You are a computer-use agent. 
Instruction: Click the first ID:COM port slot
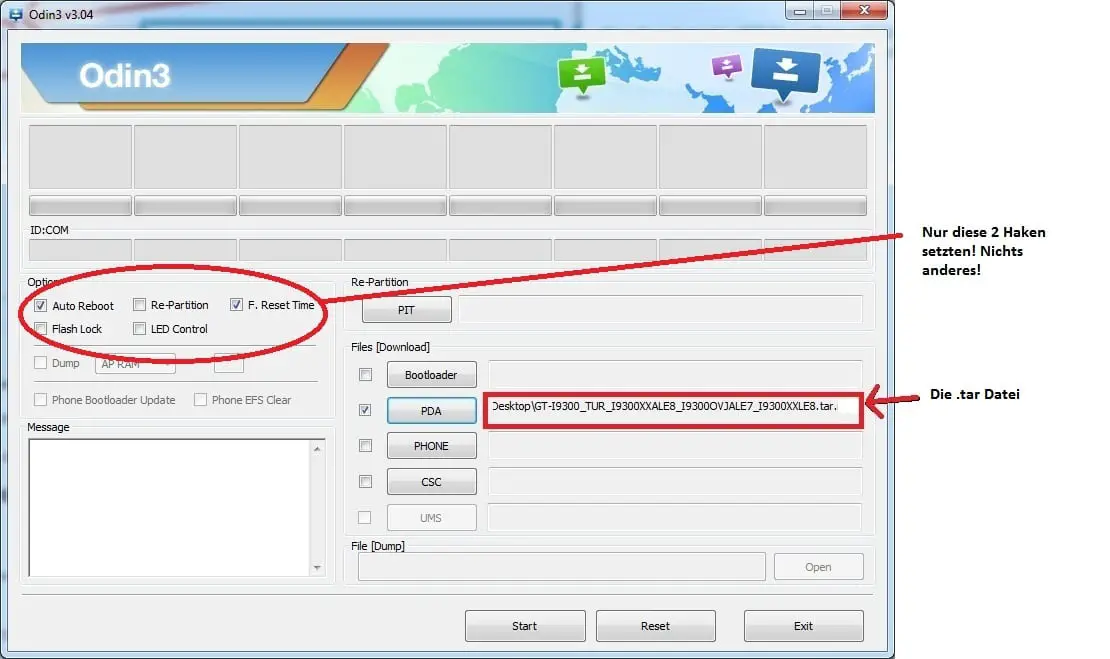[80, 250]
